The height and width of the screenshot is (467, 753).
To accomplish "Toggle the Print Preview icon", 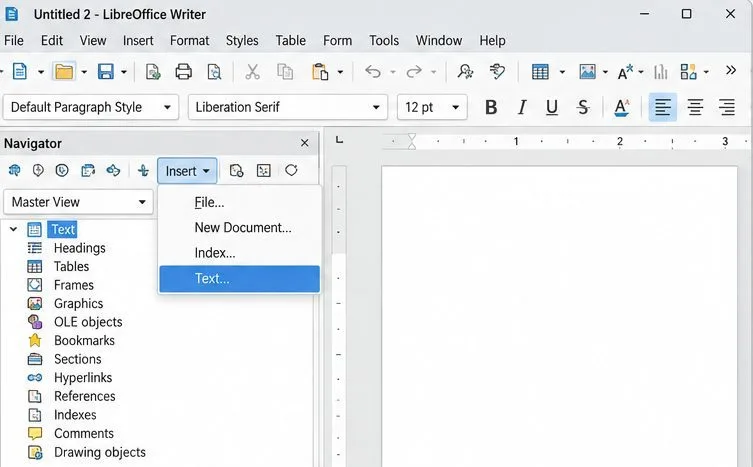I will pyautogui.click(x=214, y=72).
